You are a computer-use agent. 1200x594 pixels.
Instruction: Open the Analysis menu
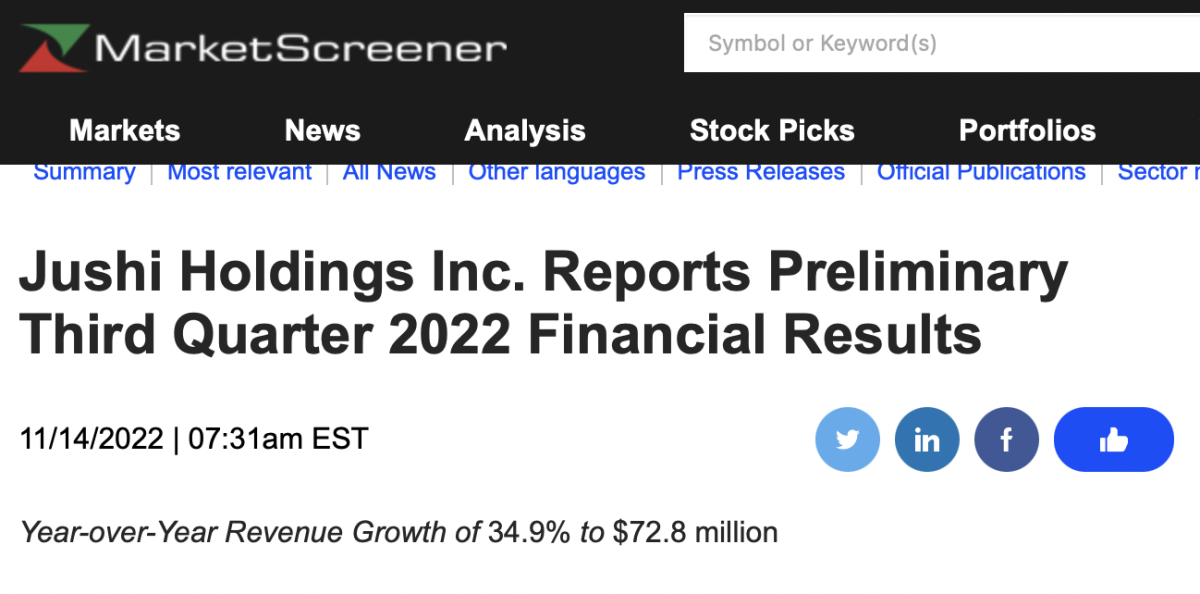[x=525, y=130]
